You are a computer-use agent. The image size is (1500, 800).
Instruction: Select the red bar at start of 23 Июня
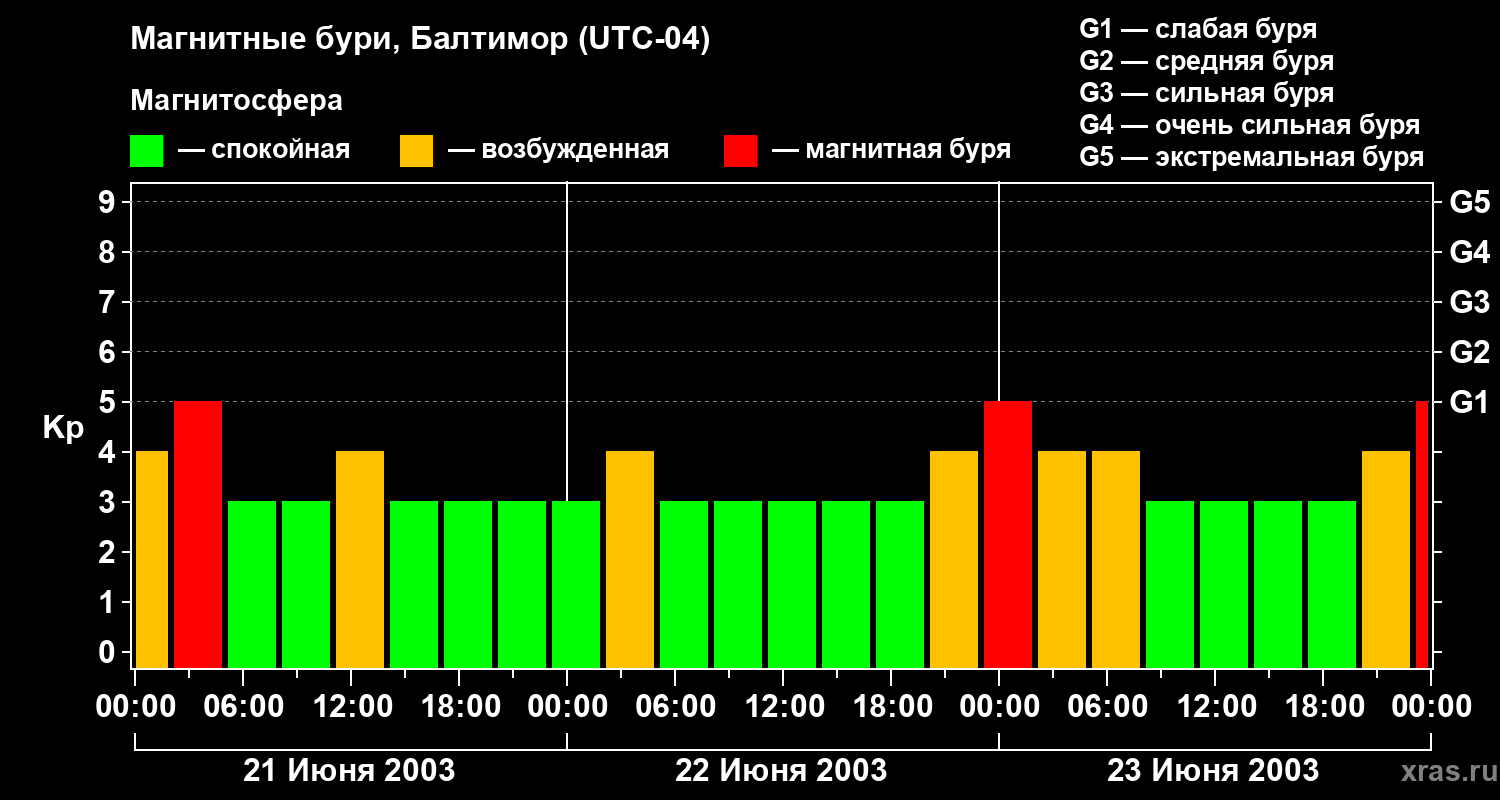pos(1008,534)
